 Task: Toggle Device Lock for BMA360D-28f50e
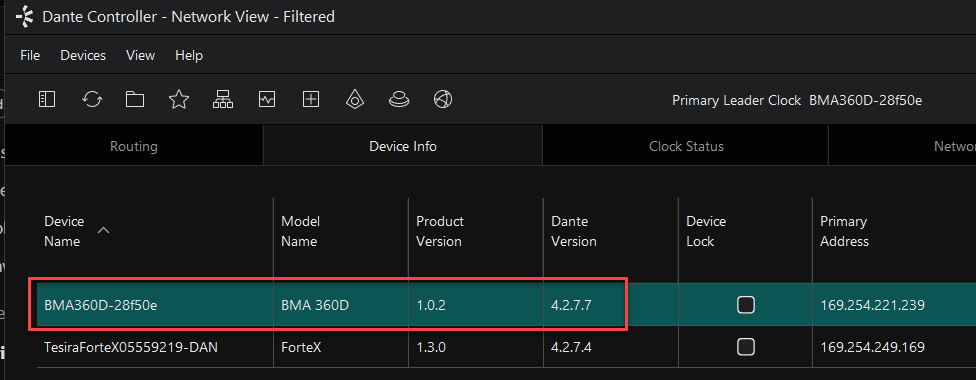[746, 305]
